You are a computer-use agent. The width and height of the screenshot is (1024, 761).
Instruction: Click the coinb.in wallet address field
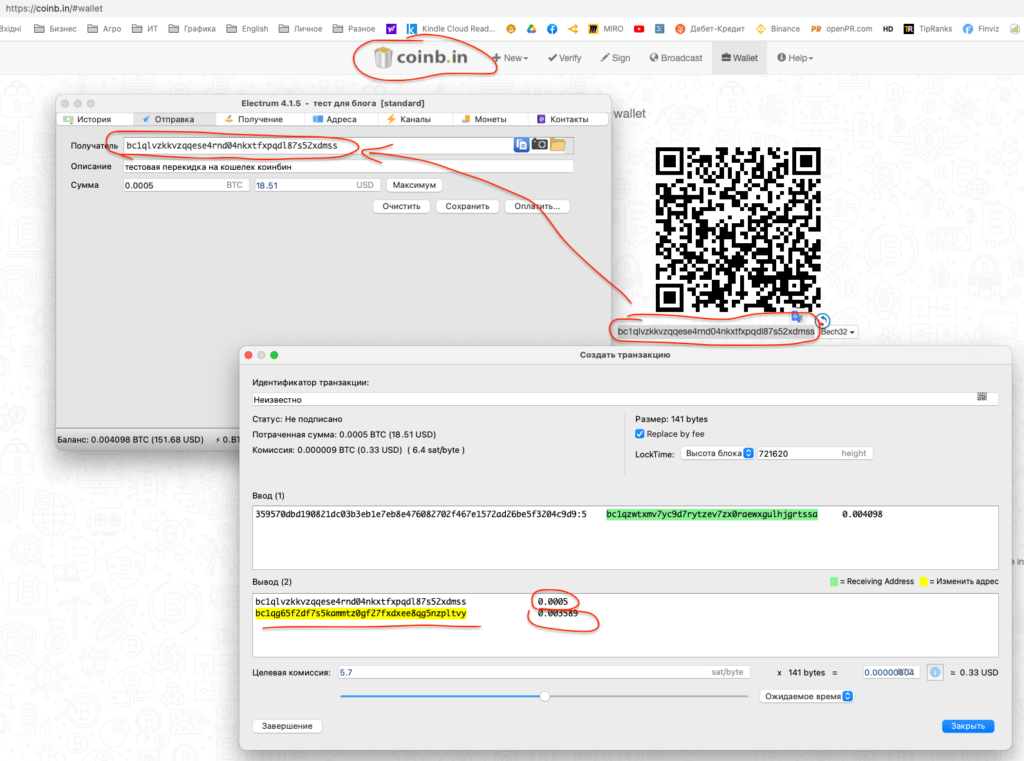point(716,331)
